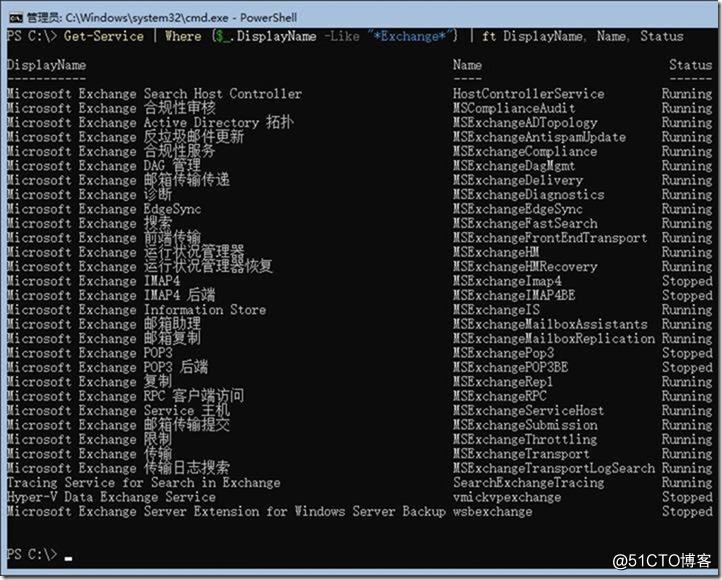Viewport: 722px width, 580px height.
Task: Select 'MSExchangeSubmission' name cell
Action: click(x=525, y=425)
